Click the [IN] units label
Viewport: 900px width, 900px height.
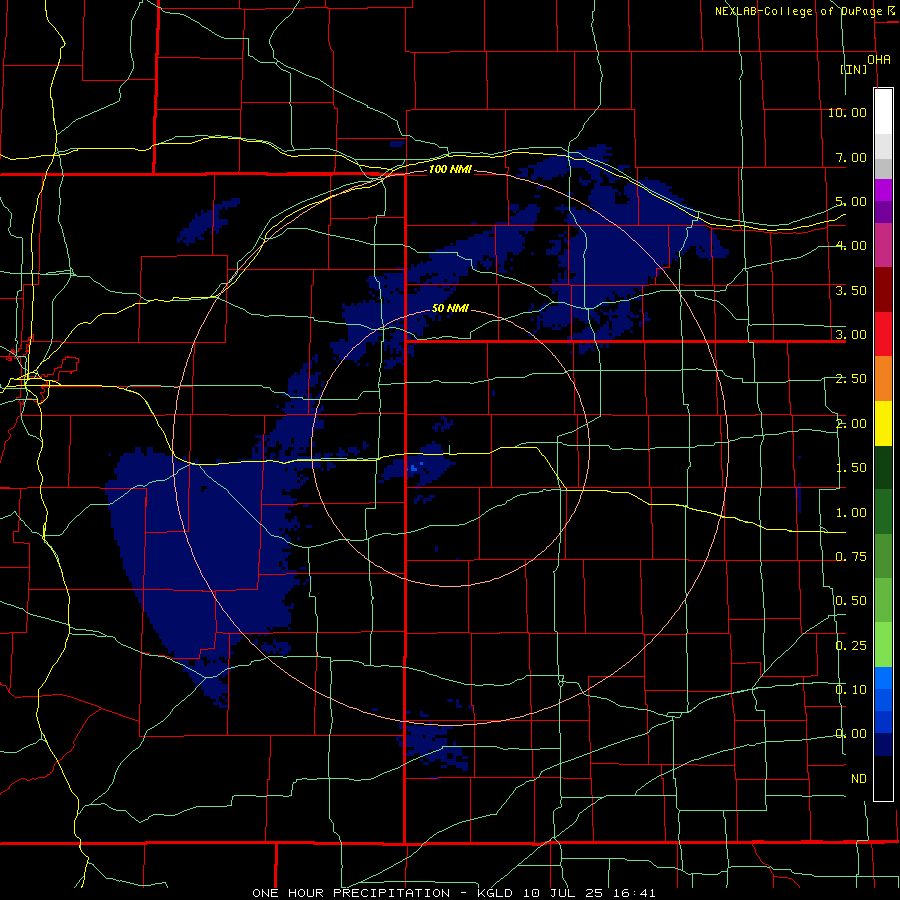(x=854, y=69)
